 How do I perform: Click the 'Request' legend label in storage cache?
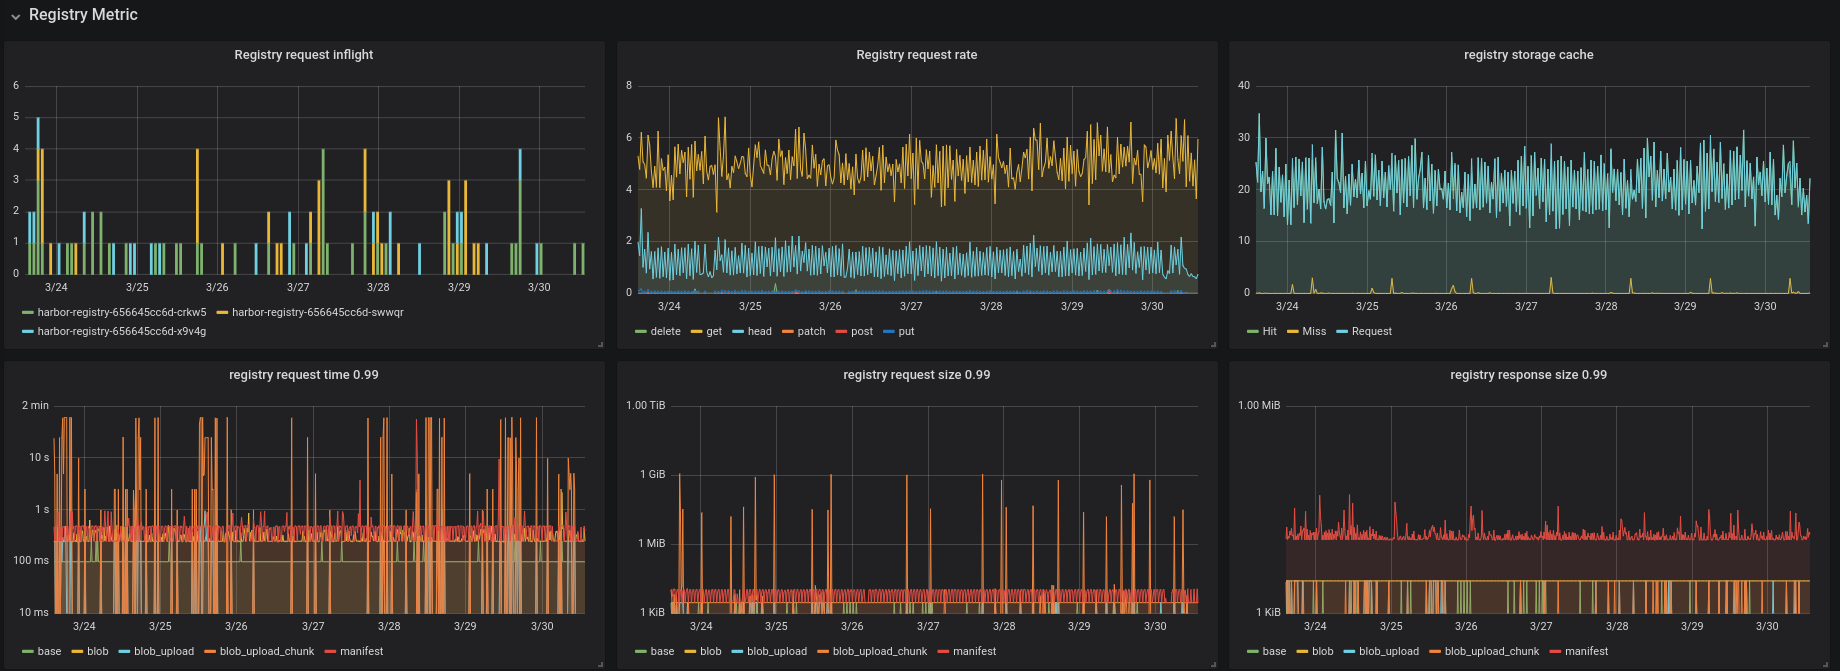click(x=1371, y=331)
